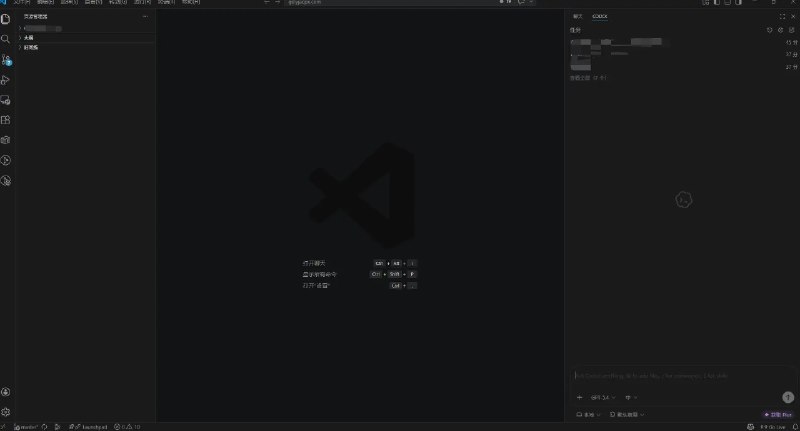Click the plus attach button in Codex input
This screenshot has height=431, width=800.
[x=579, y=397]
